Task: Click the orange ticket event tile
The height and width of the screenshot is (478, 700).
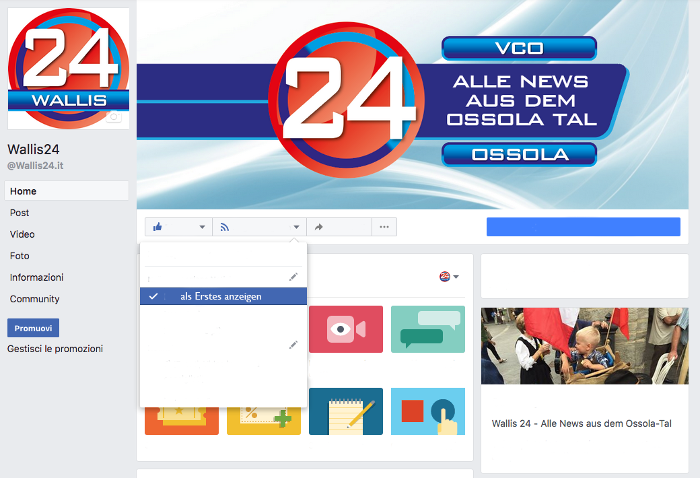Action: tap(182, 421)
